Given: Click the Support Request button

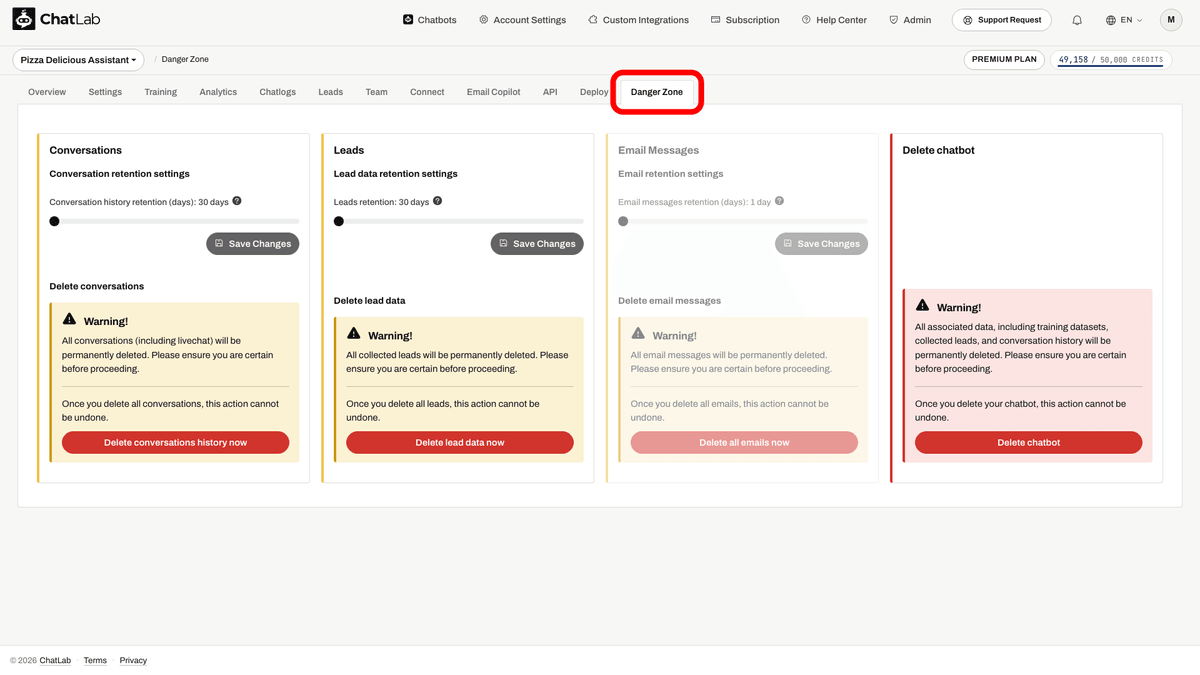Looking at the screenshot, I should coord(1003,19).
